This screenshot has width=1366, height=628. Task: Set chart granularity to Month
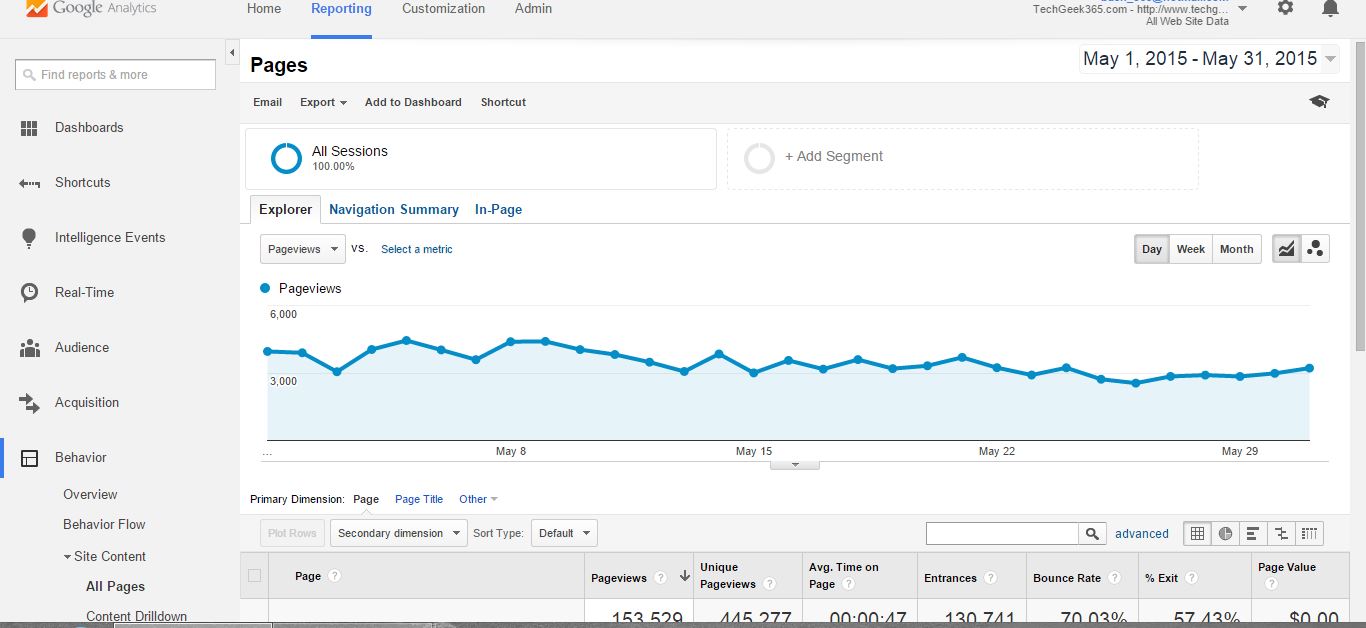(1236, 249)
